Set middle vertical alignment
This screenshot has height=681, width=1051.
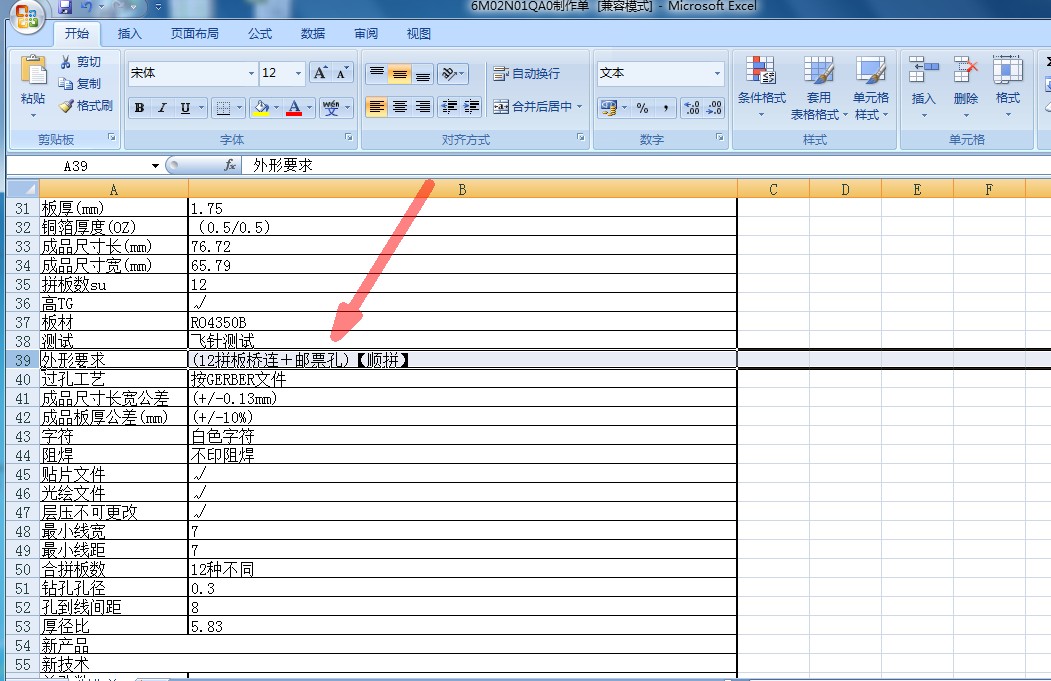click(x=399, y=73)
